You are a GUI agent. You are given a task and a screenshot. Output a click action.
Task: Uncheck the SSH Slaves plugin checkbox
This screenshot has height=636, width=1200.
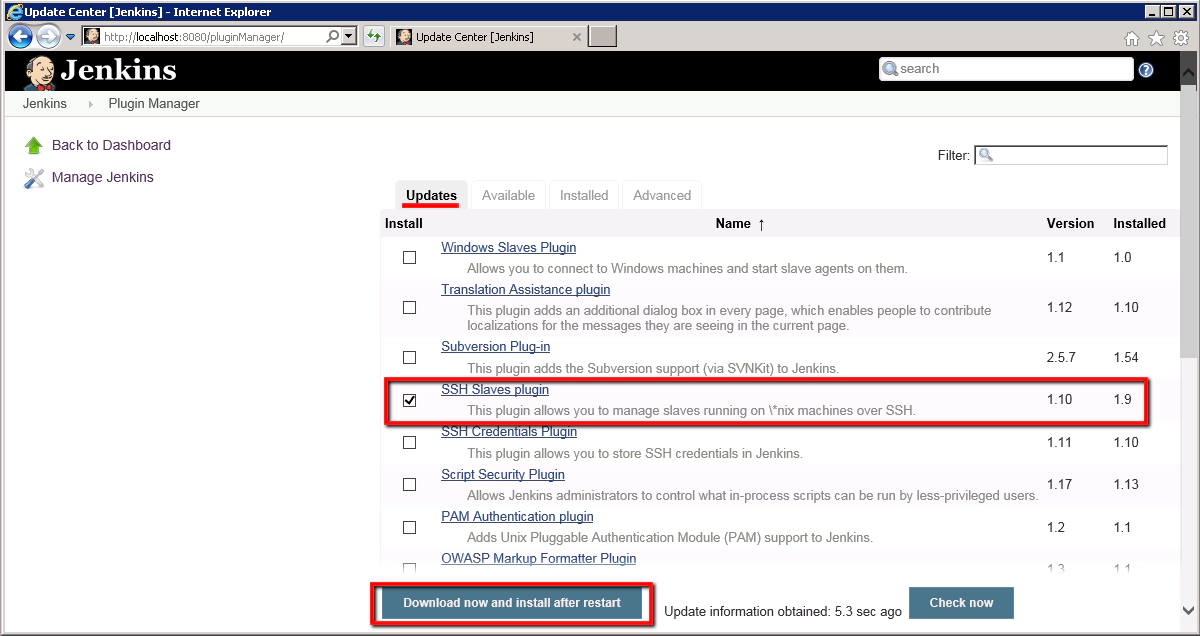tap(409, 400)
